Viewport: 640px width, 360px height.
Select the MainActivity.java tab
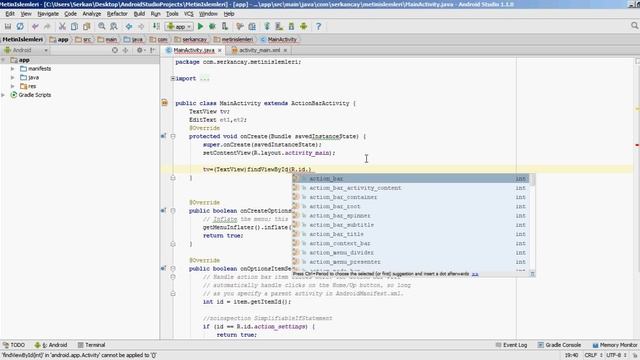(x=194, y=50)
